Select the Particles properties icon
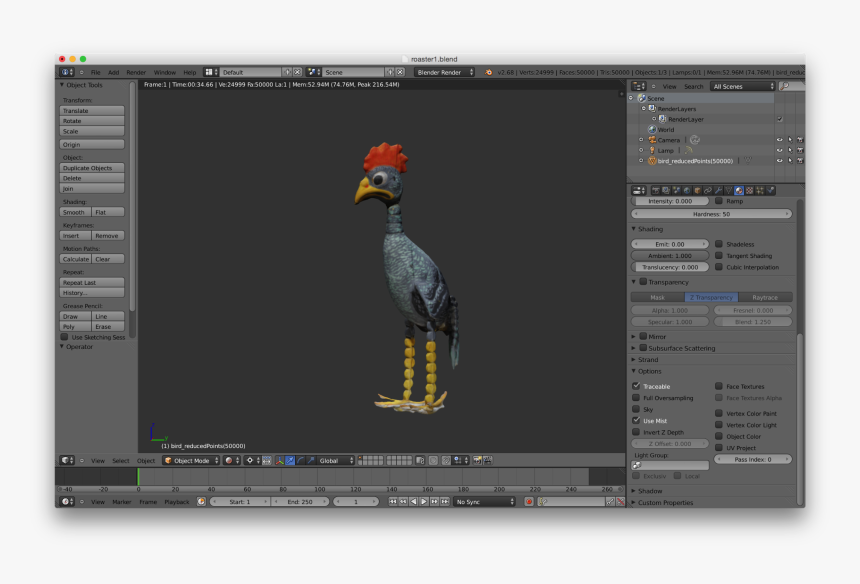The height and width of the screenshot is (584, 860). pos(760,189)
